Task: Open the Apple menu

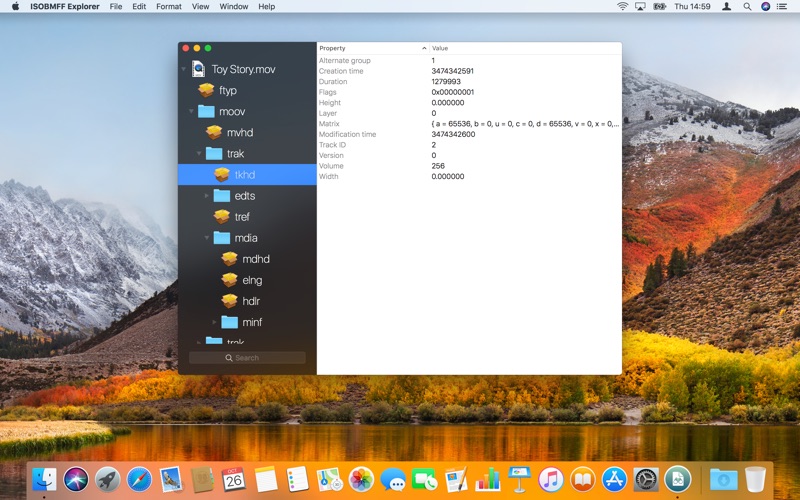Action: coord(15,7)
